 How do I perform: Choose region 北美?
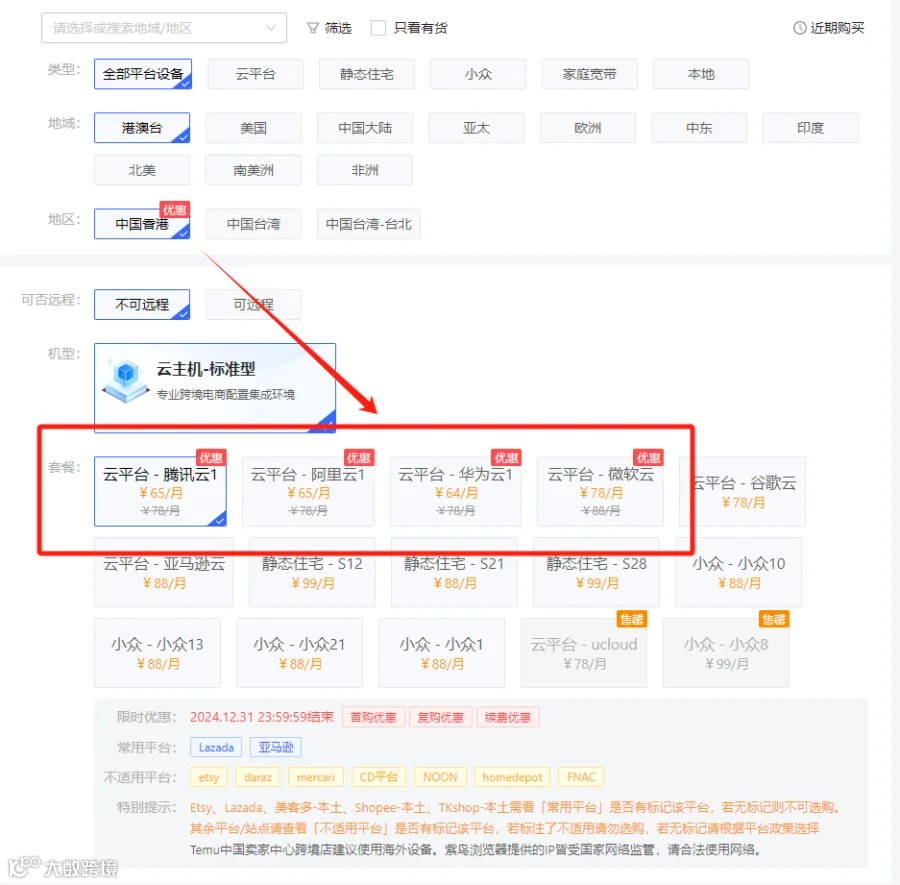coord(142,170)
